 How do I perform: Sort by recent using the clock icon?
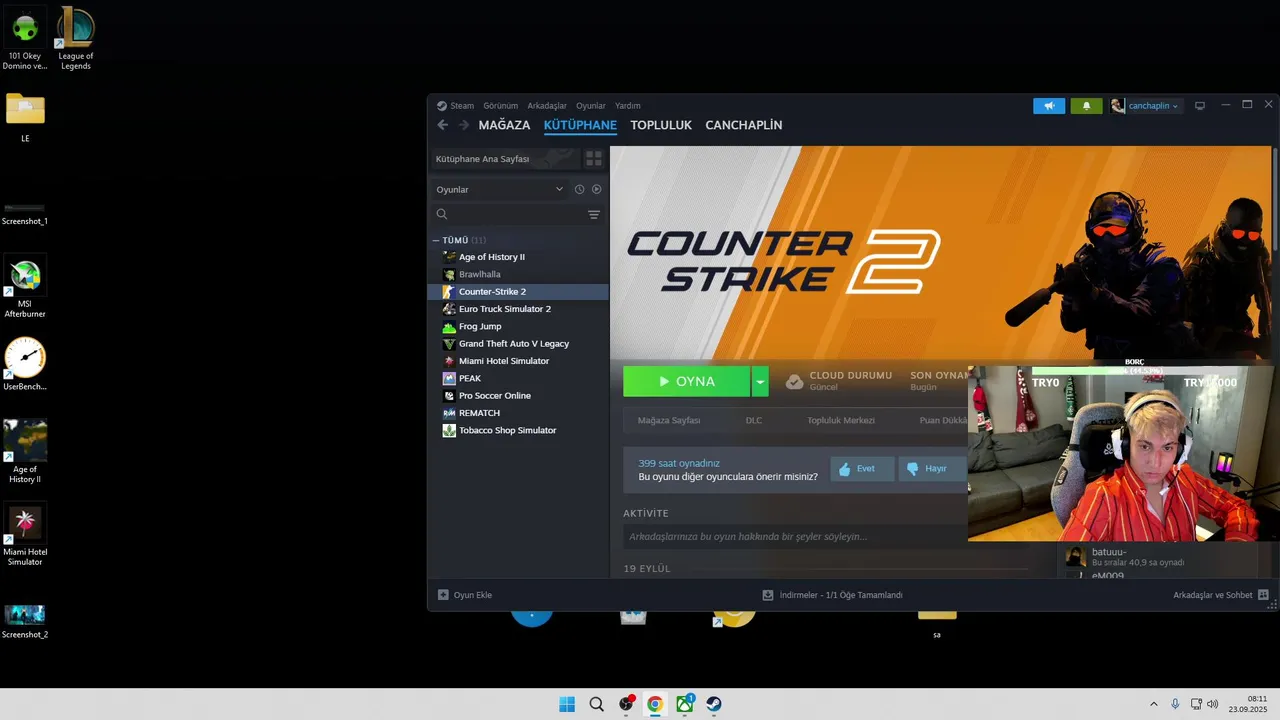579,189
